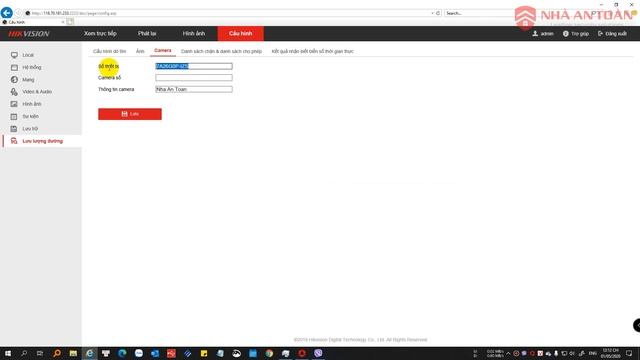Open Outlook from the taskbar

[x=155, y=353]
